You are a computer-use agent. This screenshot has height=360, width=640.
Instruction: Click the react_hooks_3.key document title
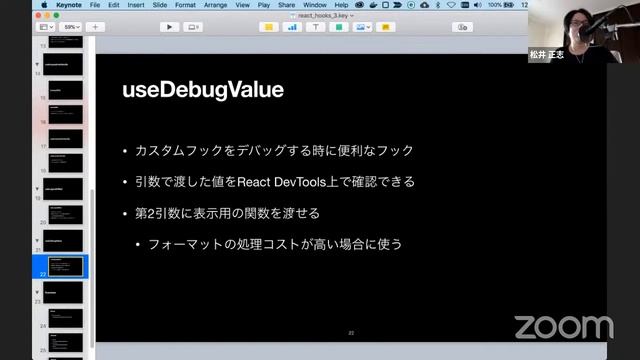(322, 16)
